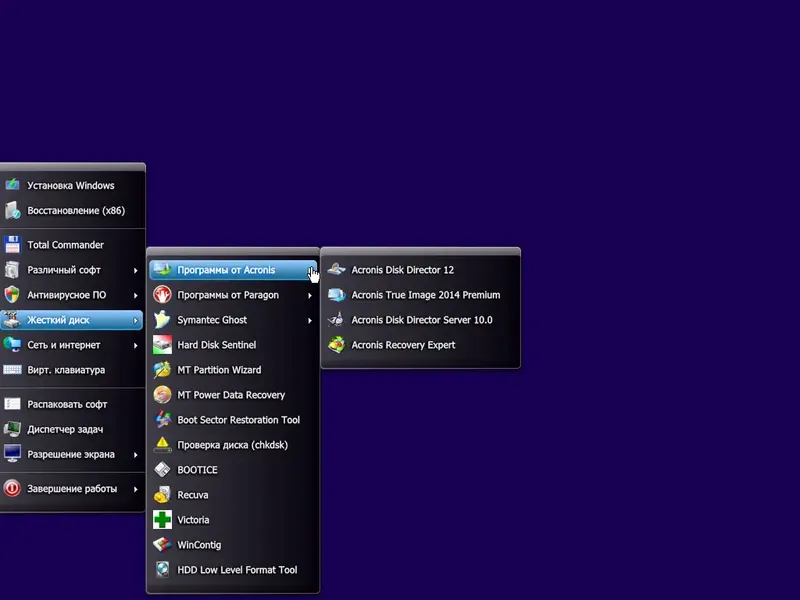Click the Recuva icon
This screenshot has height=600, width=800.
click(x=162, y=495)
